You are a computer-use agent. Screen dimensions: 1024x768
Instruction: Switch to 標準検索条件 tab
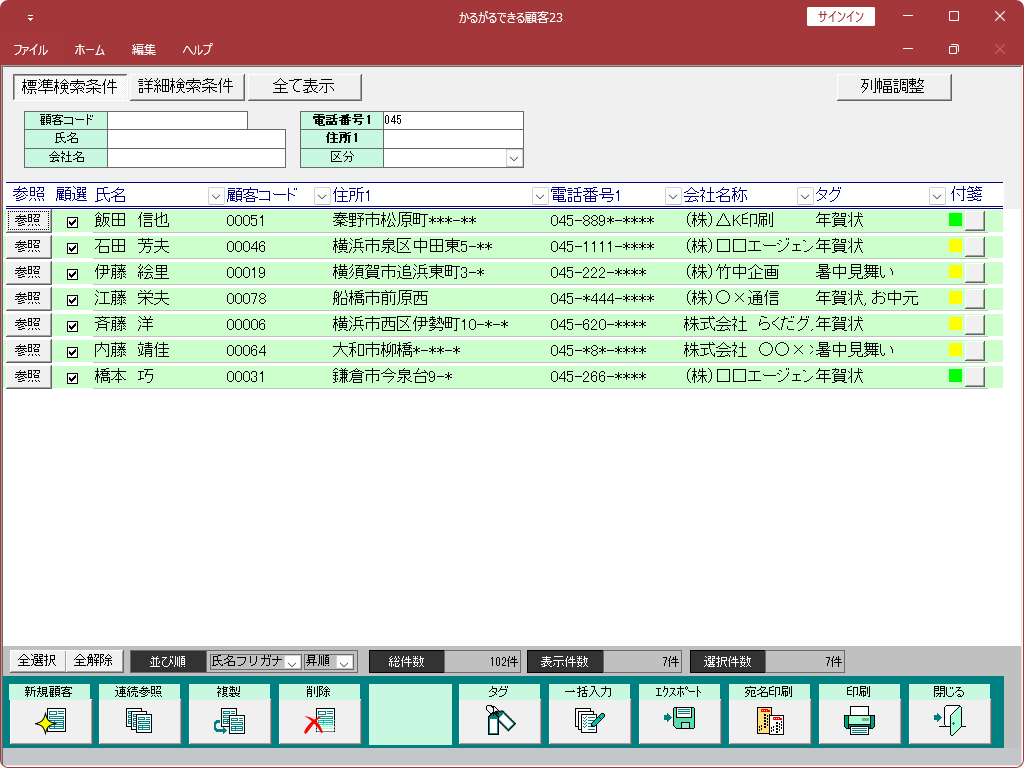(70, 86)
